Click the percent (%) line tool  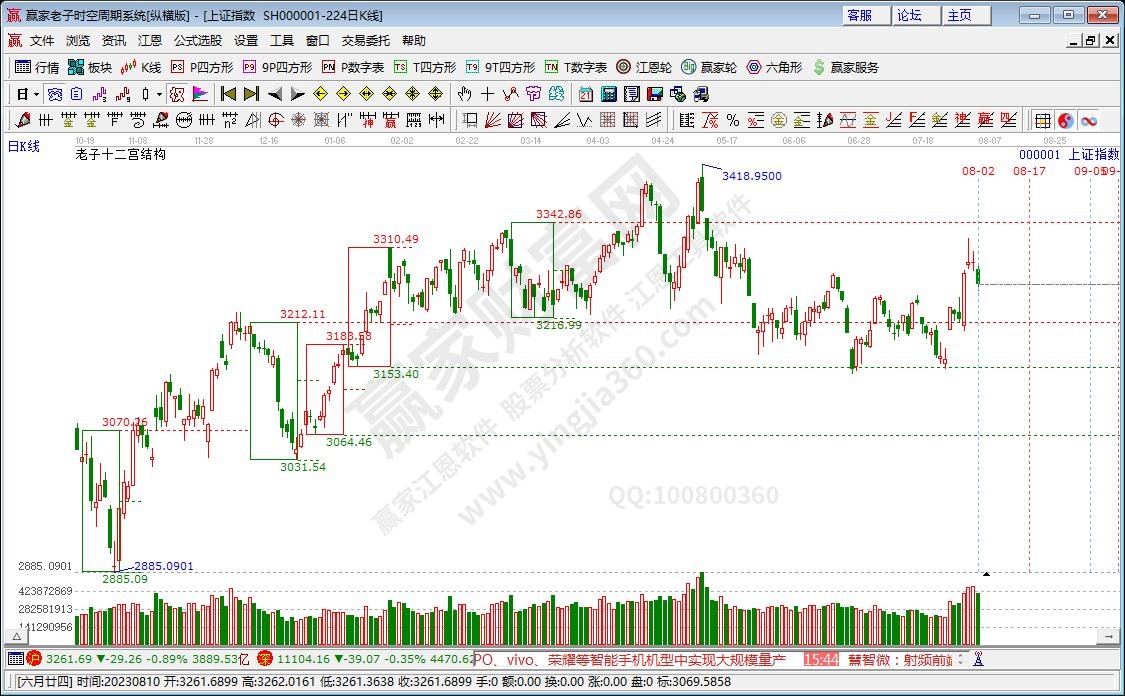tap(733, 120)
